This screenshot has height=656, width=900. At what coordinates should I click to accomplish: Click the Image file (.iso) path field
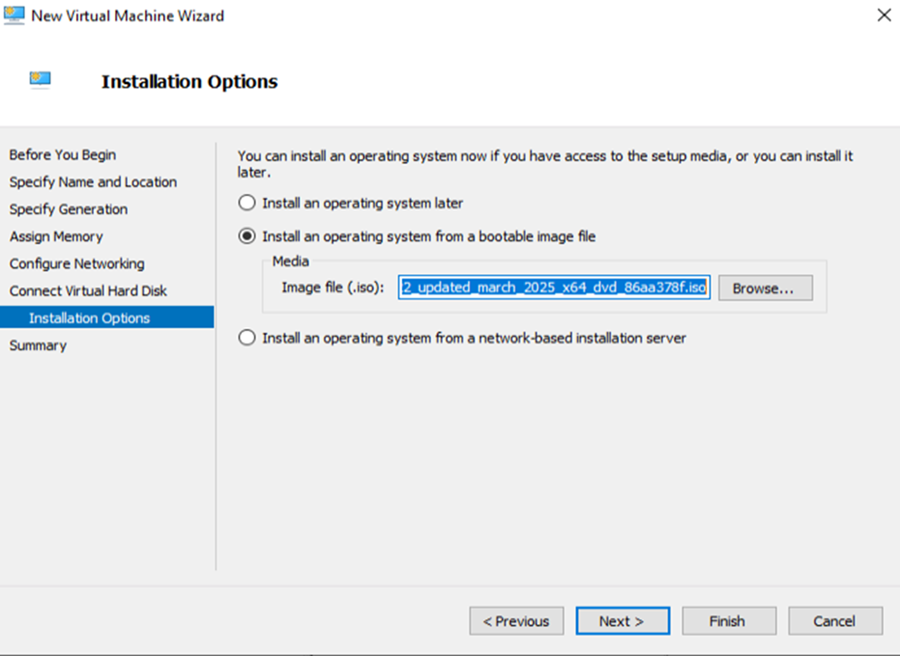[x=554, y=288]
